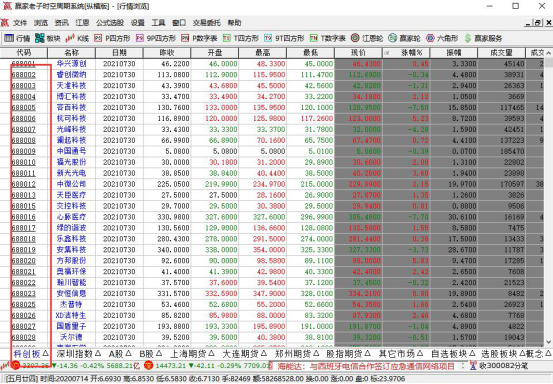Open the 工具 menu

tap(158, 23)
